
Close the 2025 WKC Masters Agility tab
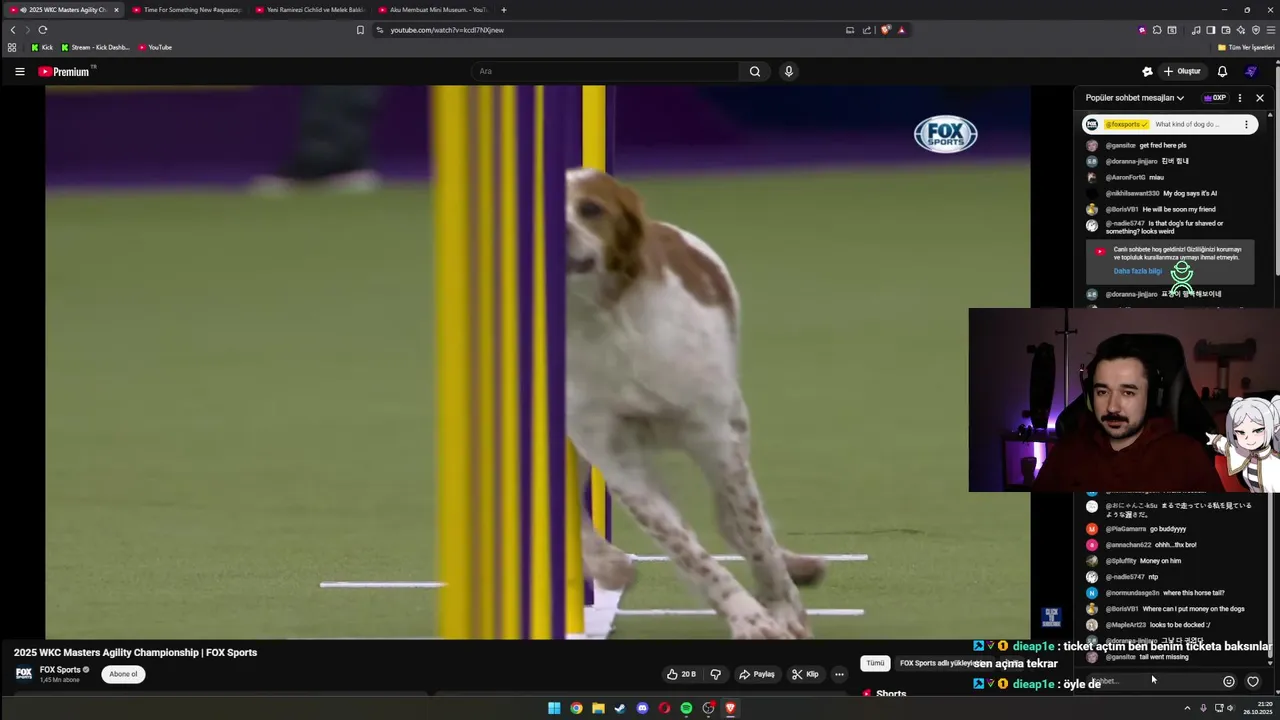pyautogui.click(x=116, y=10)
